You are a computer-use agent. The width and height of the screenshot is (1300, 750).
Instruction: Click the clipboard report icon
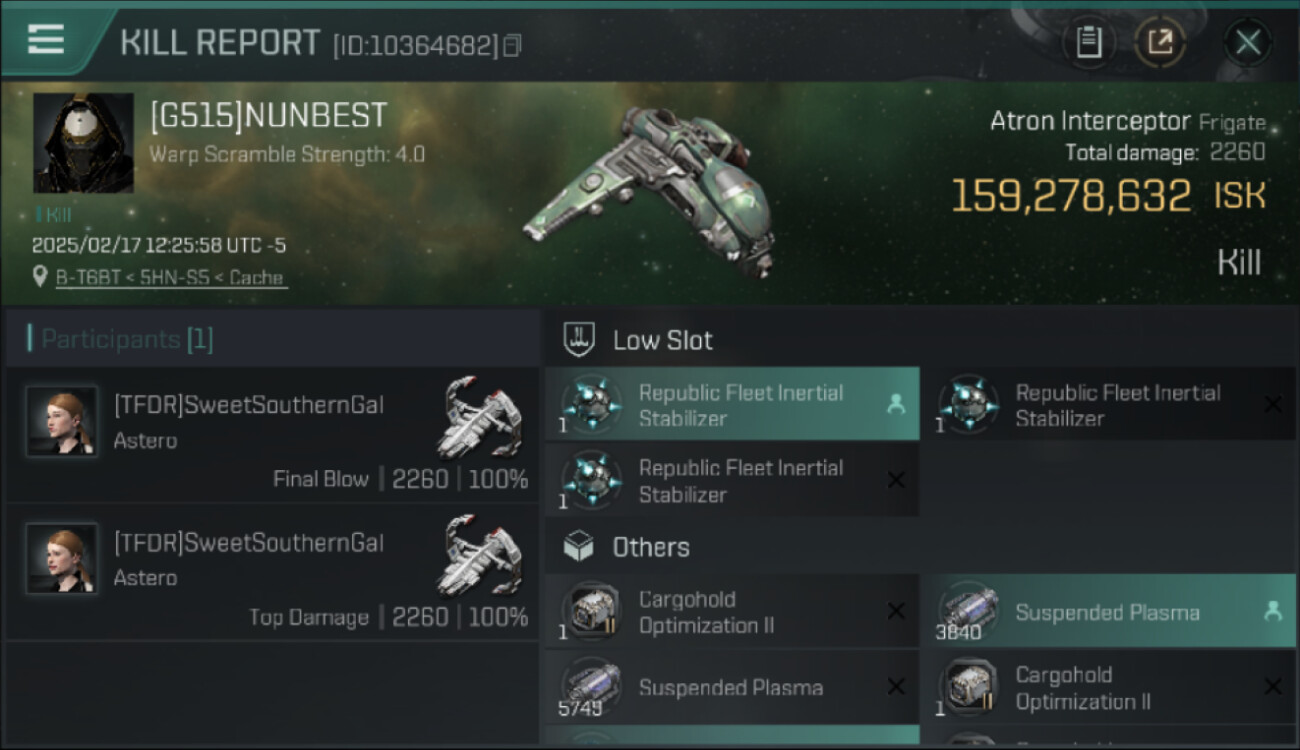[1088, 42]
